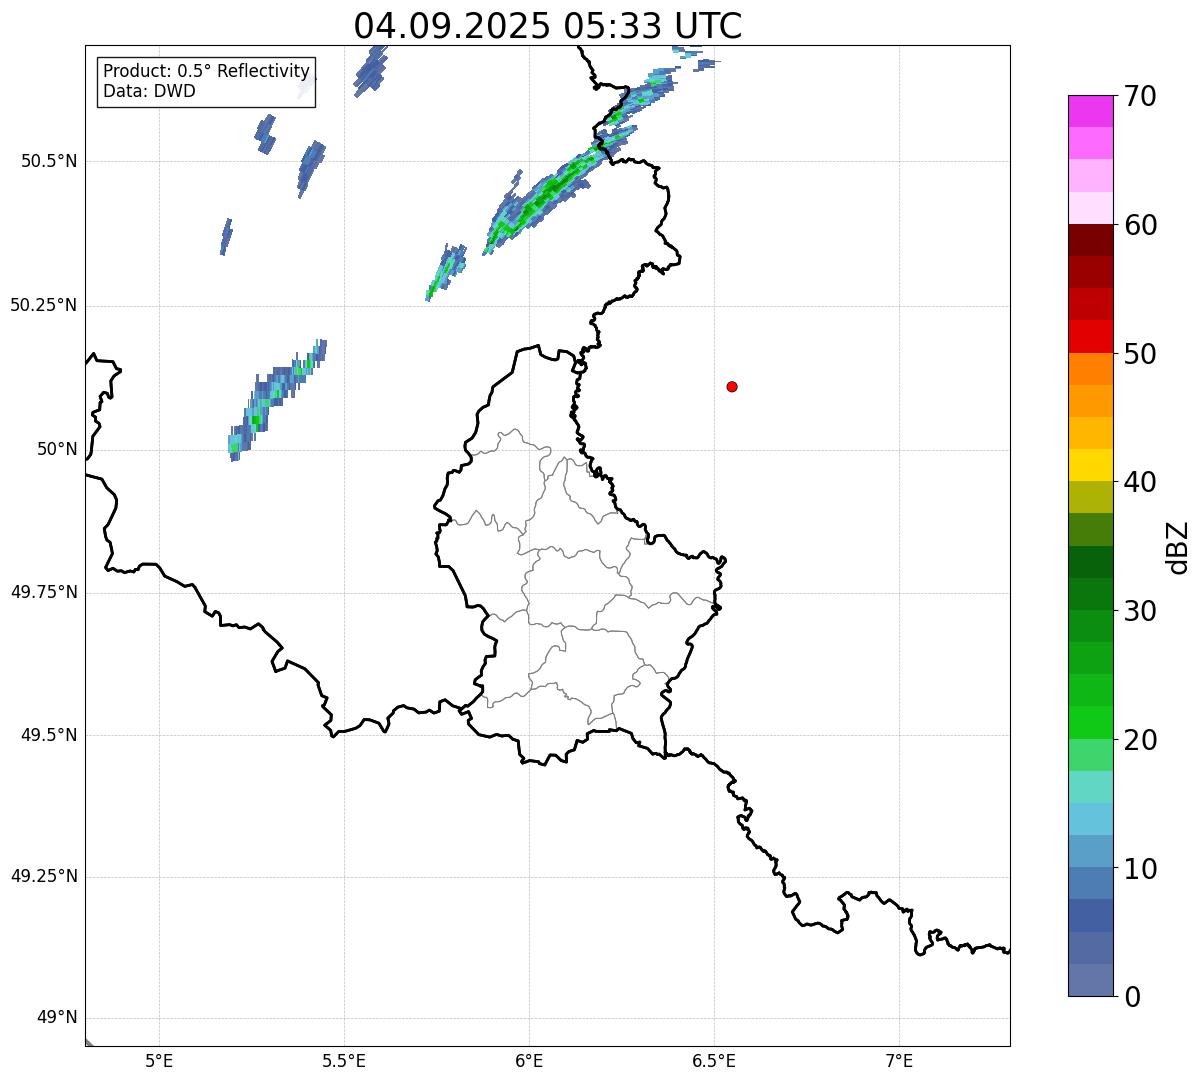Click the 6.5°E longitude label

point(714,1060)
